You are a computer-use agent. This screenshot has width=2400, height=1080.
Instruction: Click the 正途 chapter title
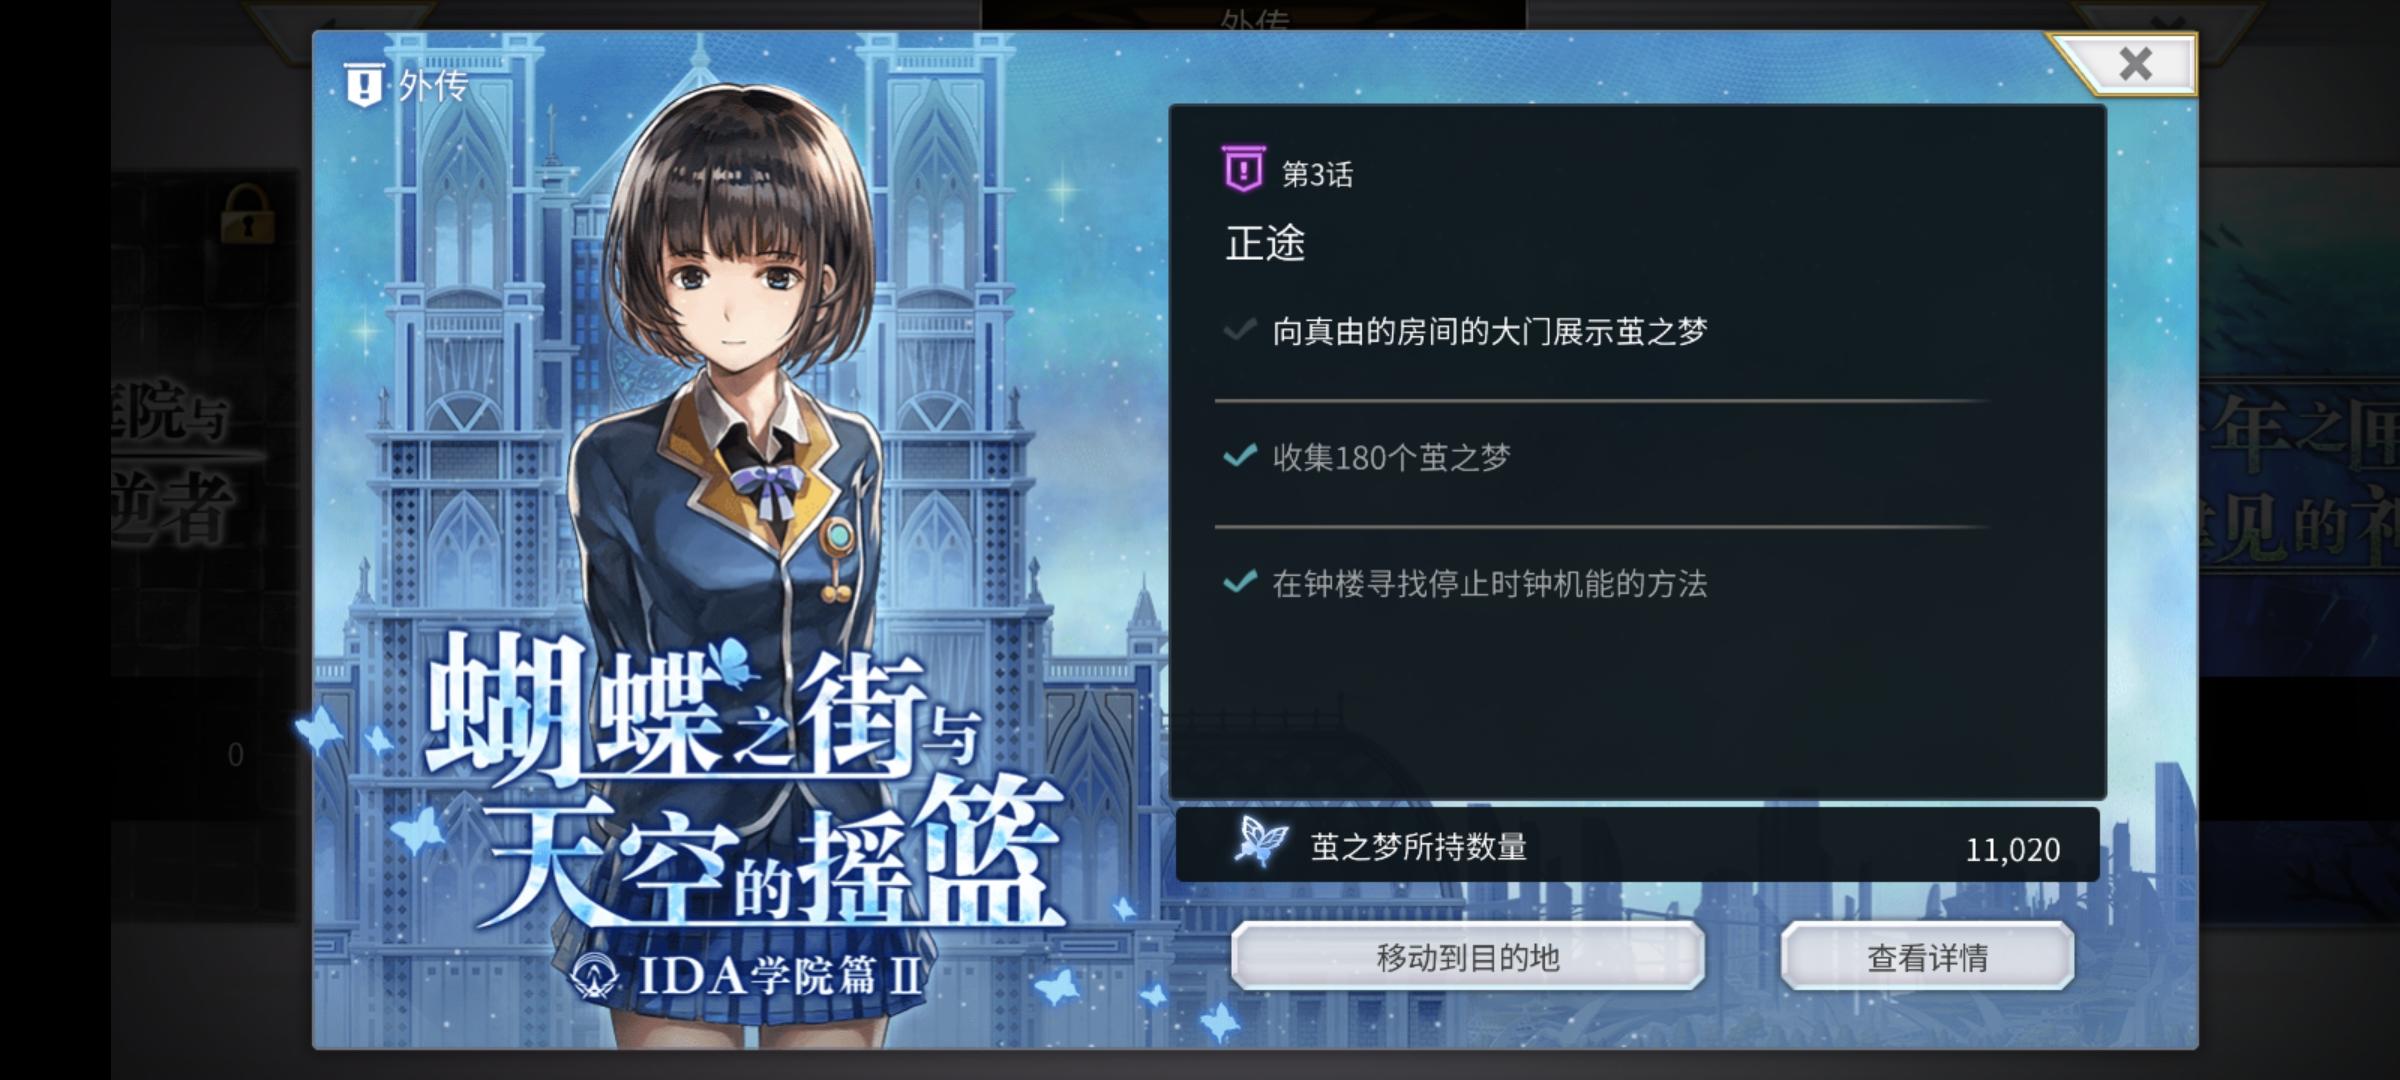(x=1265, y=243)
